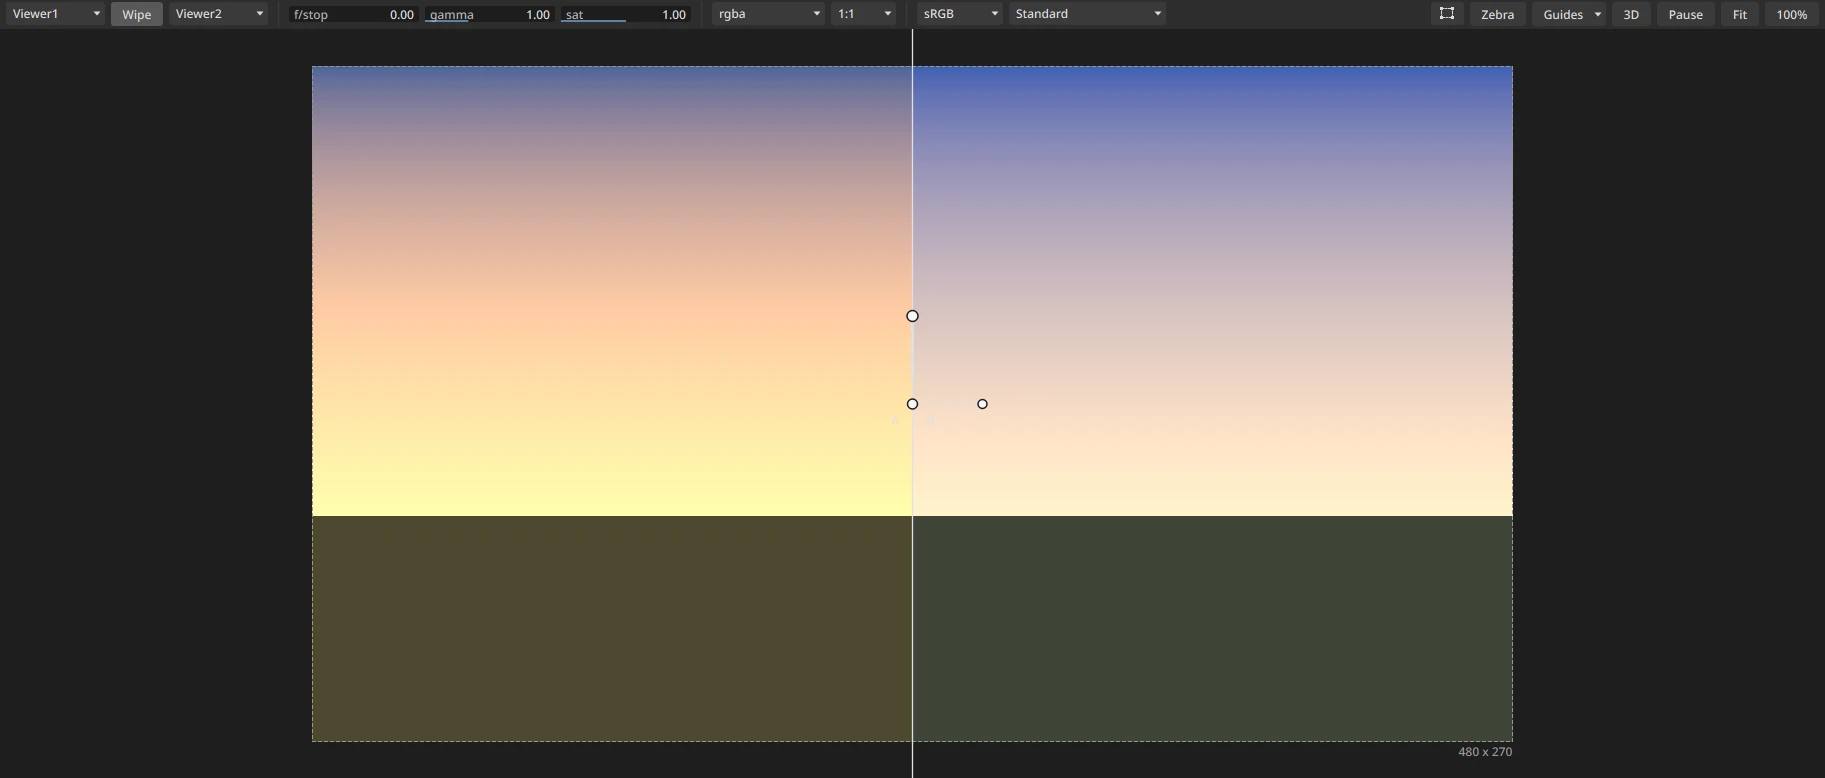Adjust the sat saturation slider
This screenshot has height=778, width=1825.
coord(625,14)
